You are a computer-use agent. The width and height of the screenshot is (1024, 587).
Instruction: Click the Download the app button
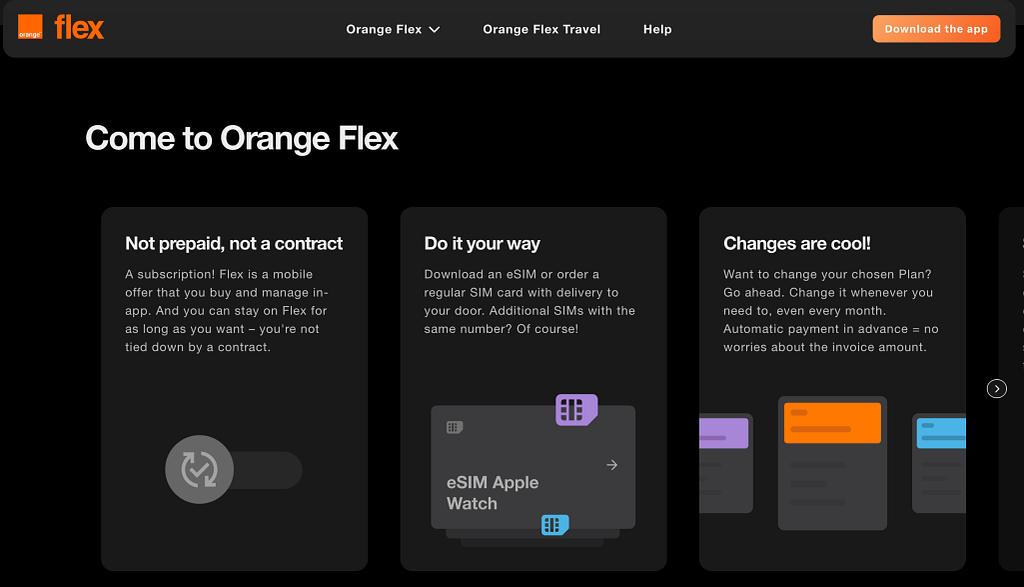coord(936,29)
